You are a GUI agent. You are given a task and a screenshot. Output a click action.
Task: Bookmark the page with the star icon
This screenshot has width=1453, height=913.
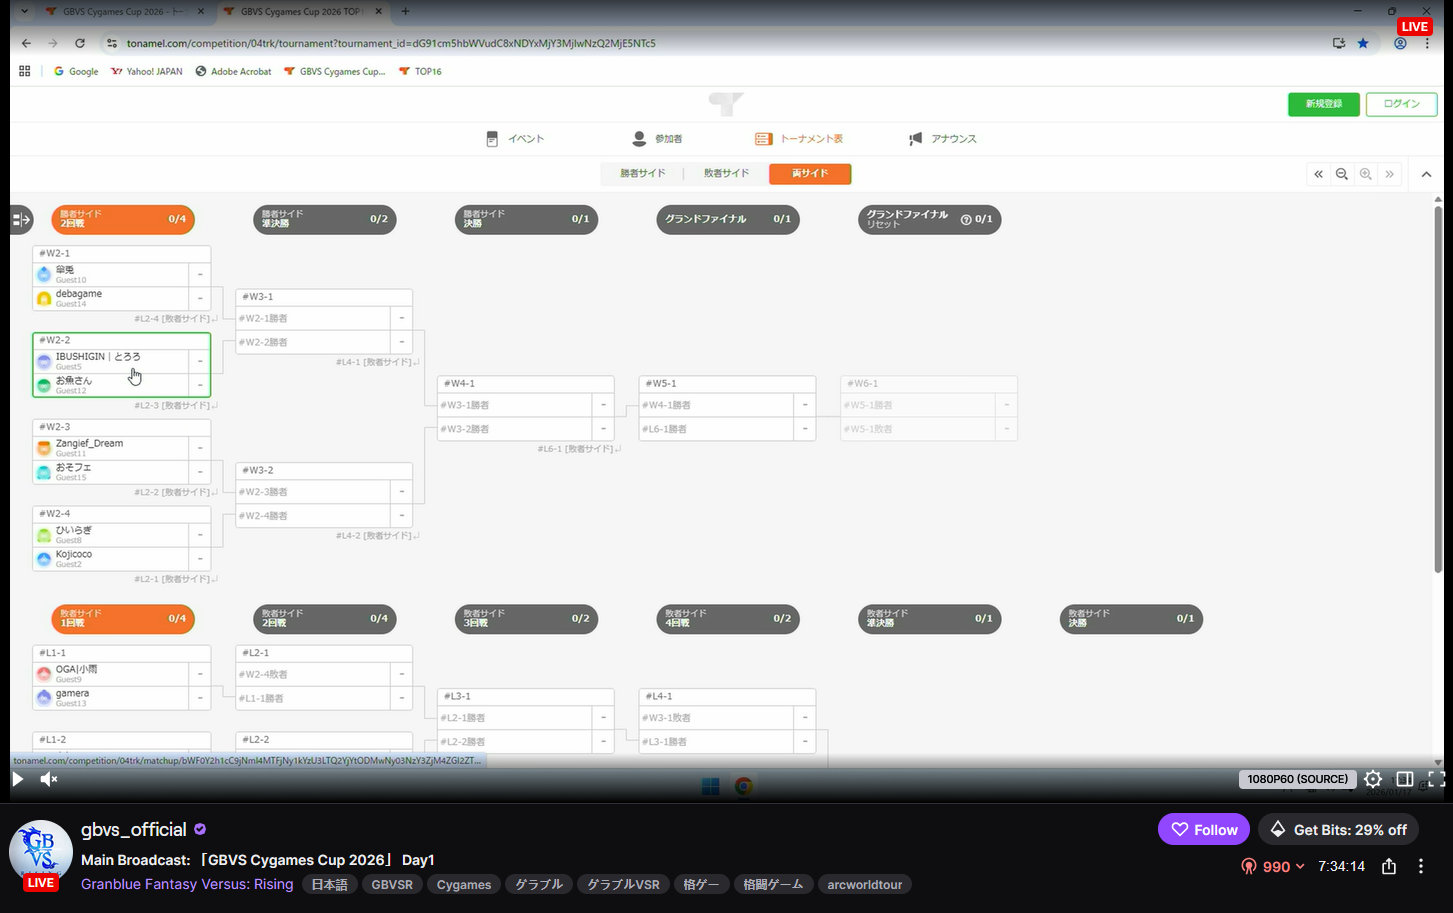point(1363,43)
